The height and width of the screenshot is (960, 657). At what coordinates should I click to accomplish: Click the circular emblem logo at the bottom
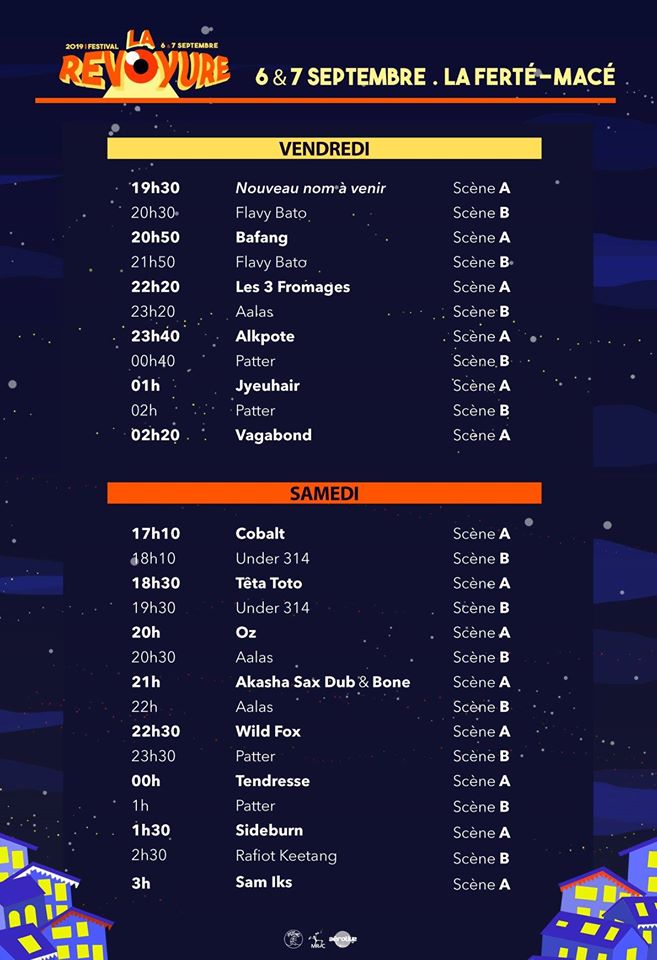click(x=293, y=939)
